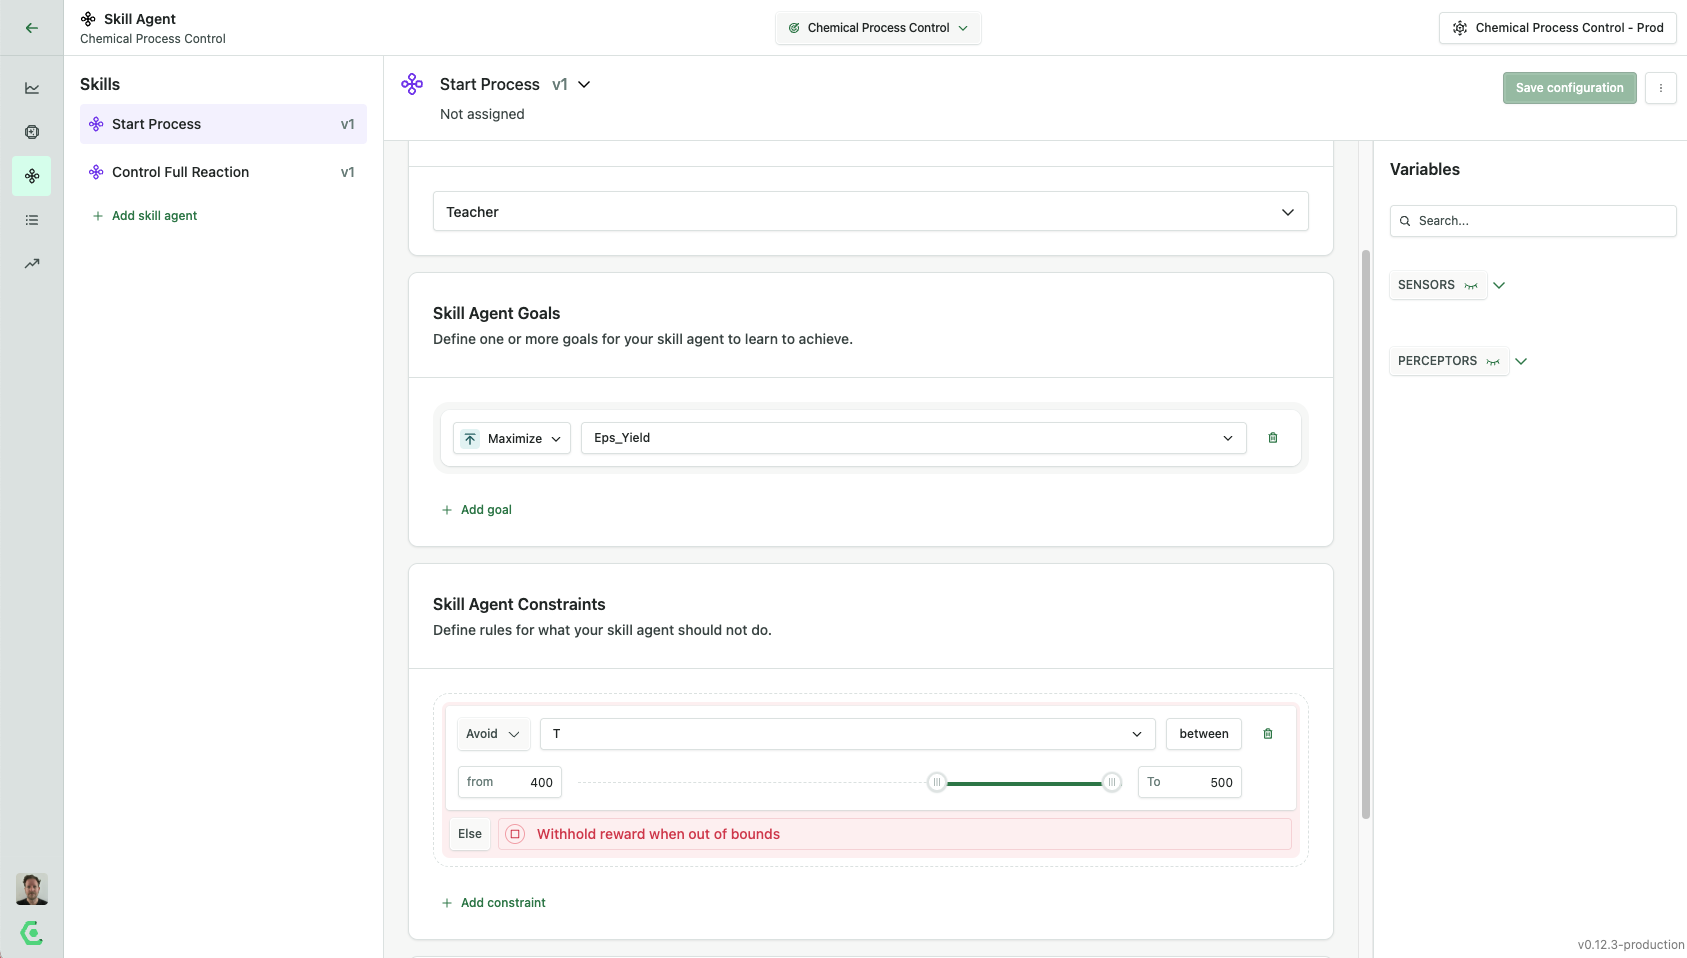This screenshot has height=958, width=1687.
Task: Click the Start Process skill list icon
Action: click(96, 124)
